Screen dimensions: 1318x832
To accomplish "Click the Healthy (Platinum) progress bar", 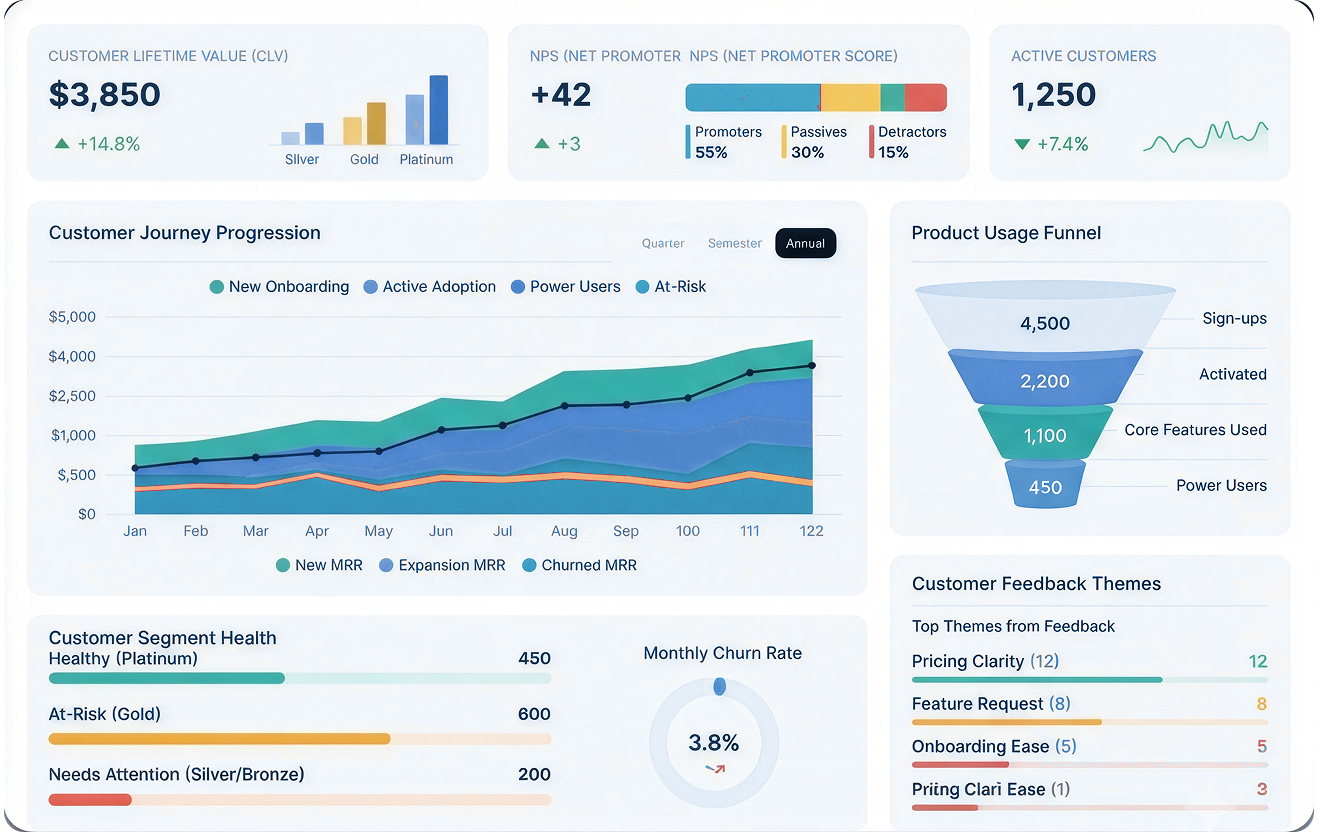I will pos(300,678).
